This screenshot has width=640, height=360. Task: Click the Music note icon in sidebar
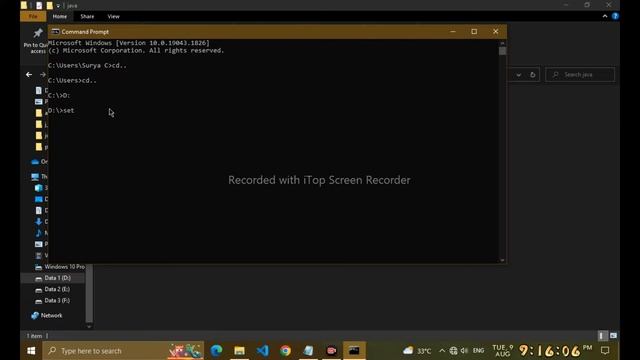pyautogui.click(x=38, y=233)
